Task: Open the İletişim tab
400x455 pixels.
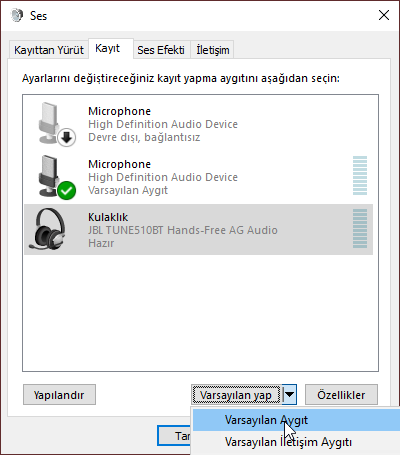Action: tap(212, 50)
